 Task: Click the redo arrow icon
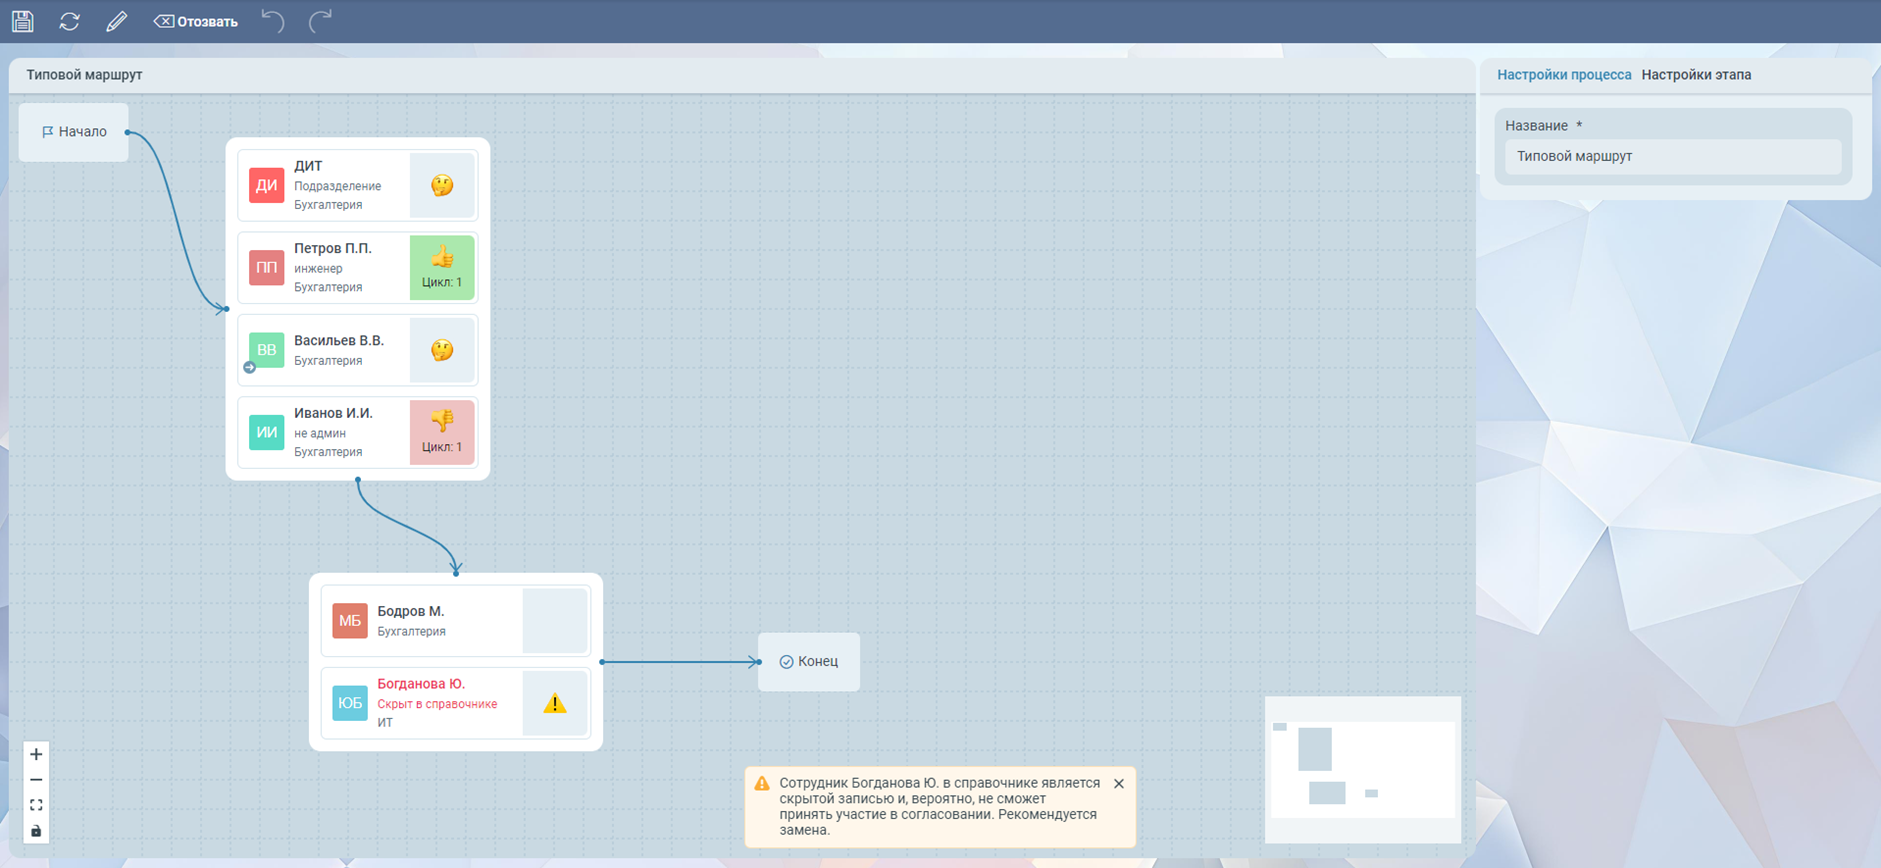coord(320,21)
